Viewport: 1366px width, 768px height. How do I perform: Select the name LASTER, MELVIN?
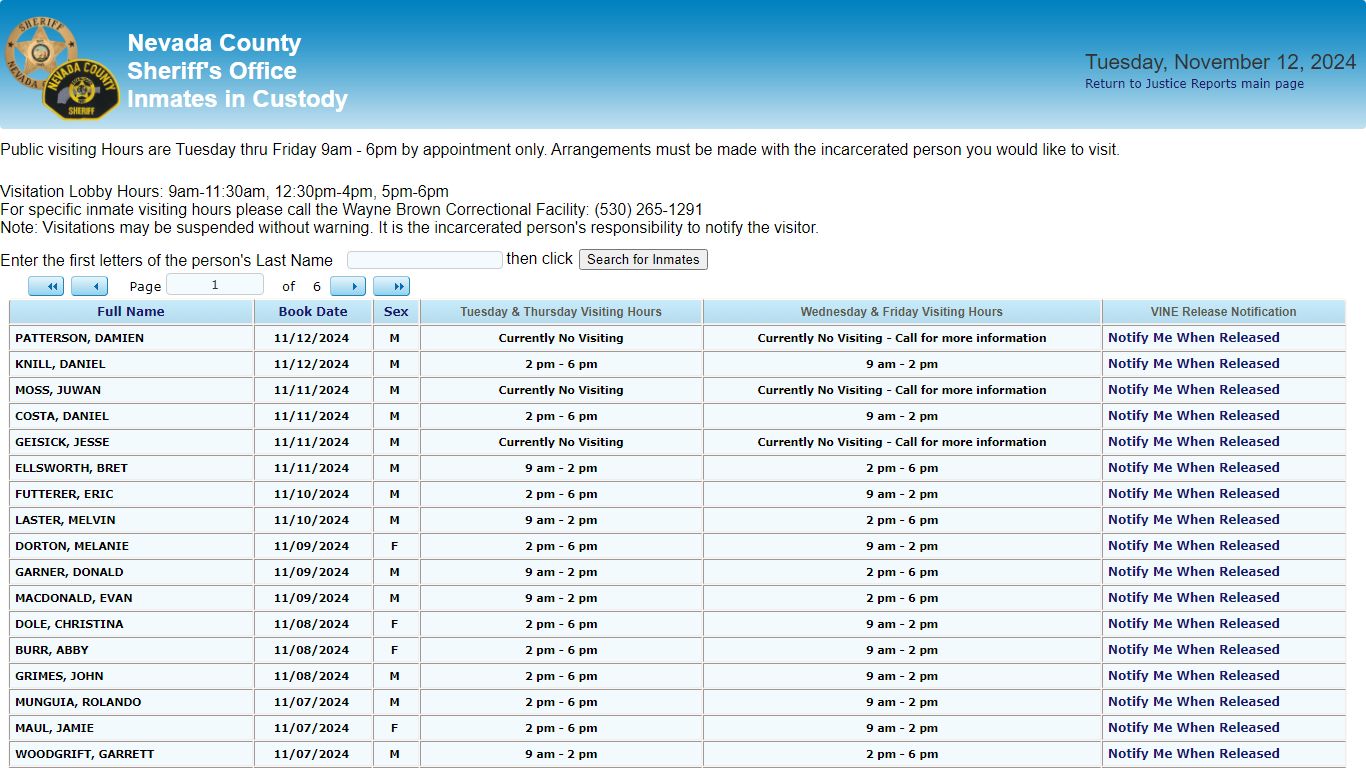click(65, 520)
